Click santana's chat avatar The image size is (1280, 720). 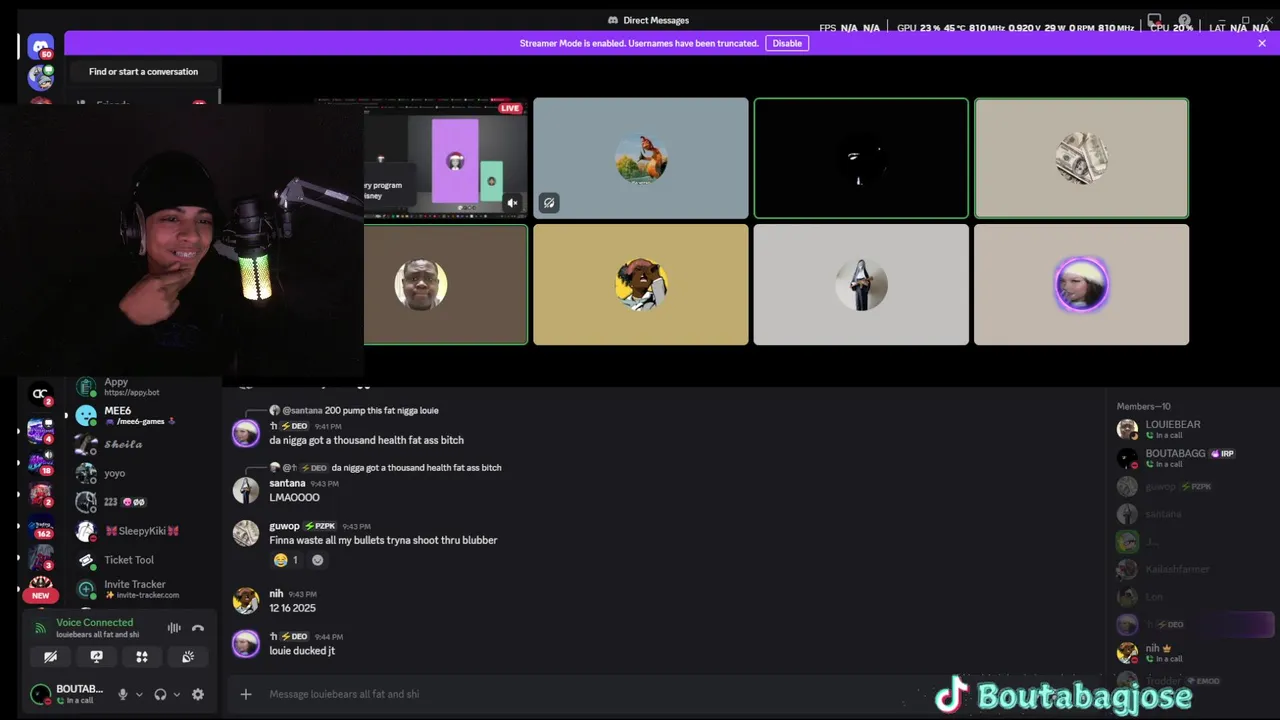click(x=246, y=490)
